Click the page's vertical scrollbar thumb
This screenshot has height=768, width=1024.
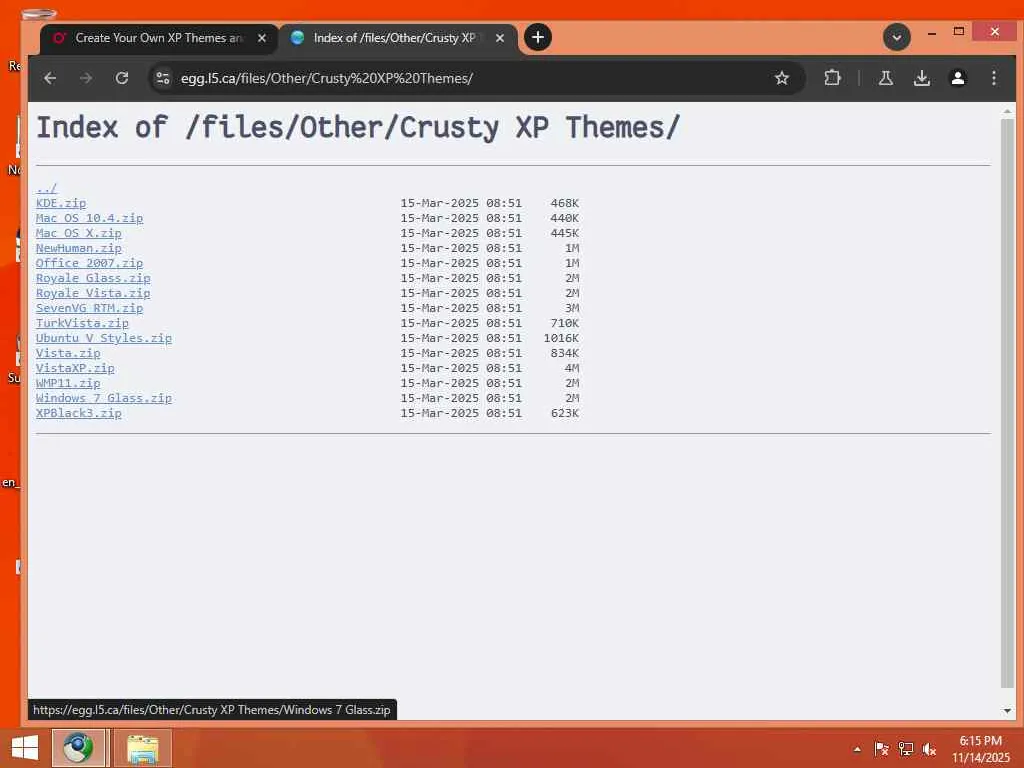1007,404
